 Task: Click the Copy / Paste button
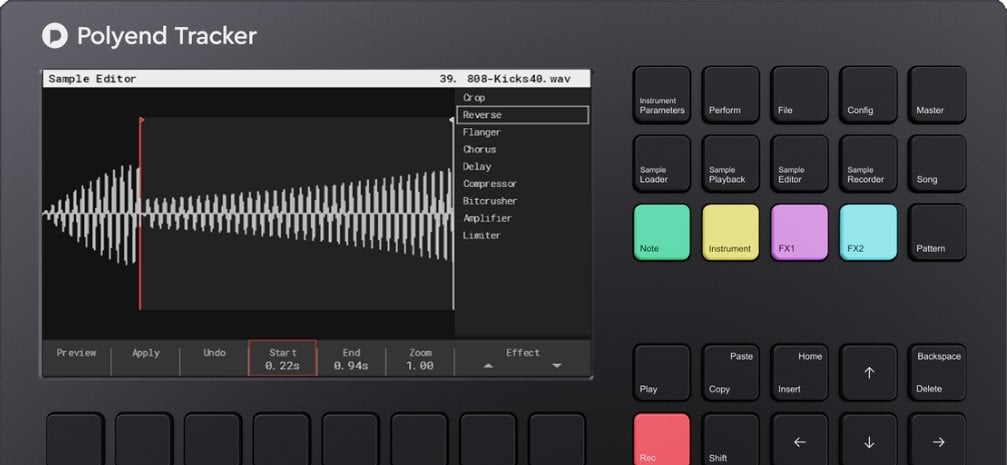(x=730, y=373)
